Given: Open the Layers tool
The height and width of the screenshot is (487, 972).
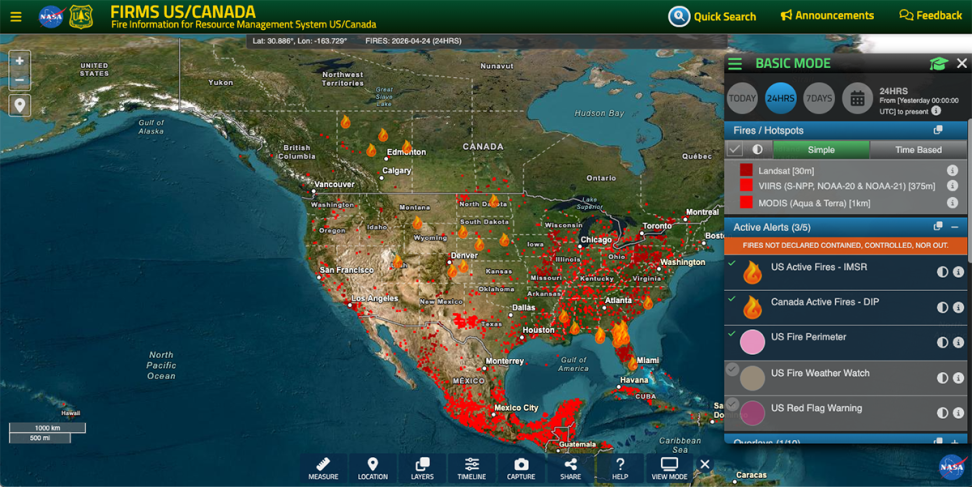Looking at the screenshot, I should click(x=422, y=468).
